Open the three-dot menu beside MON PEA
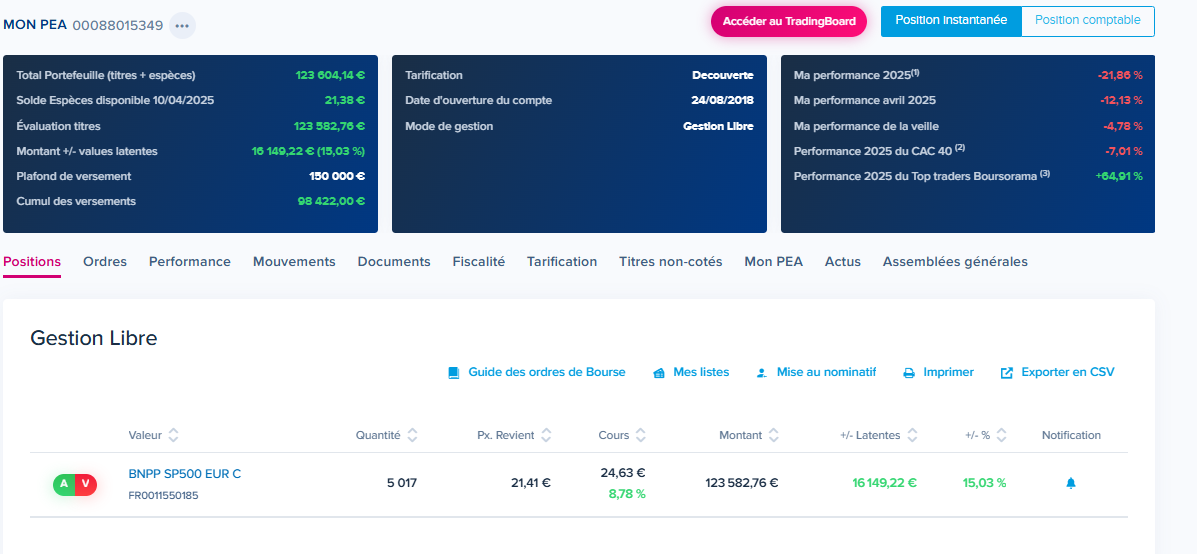The height and width of the screenshot is (554, 1197). (182, 25)
